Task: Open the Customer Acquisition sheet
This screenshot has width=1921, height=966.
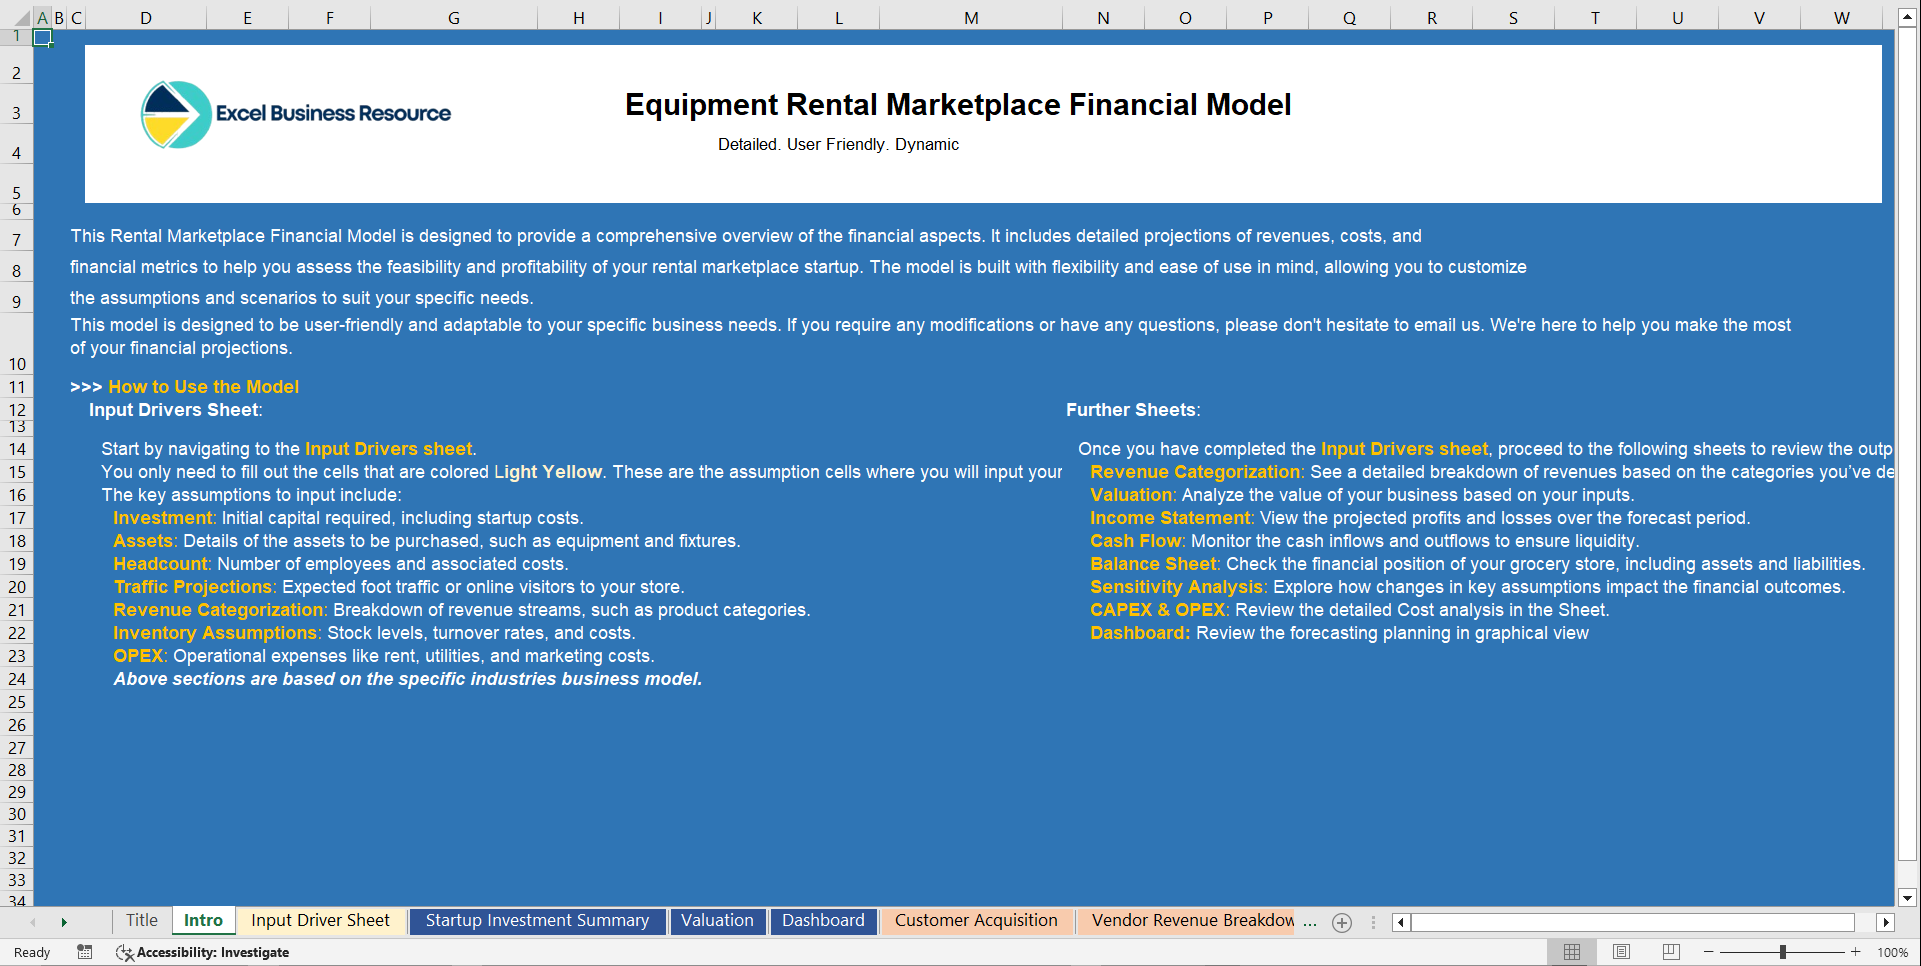Action: [x=977, y=920]
